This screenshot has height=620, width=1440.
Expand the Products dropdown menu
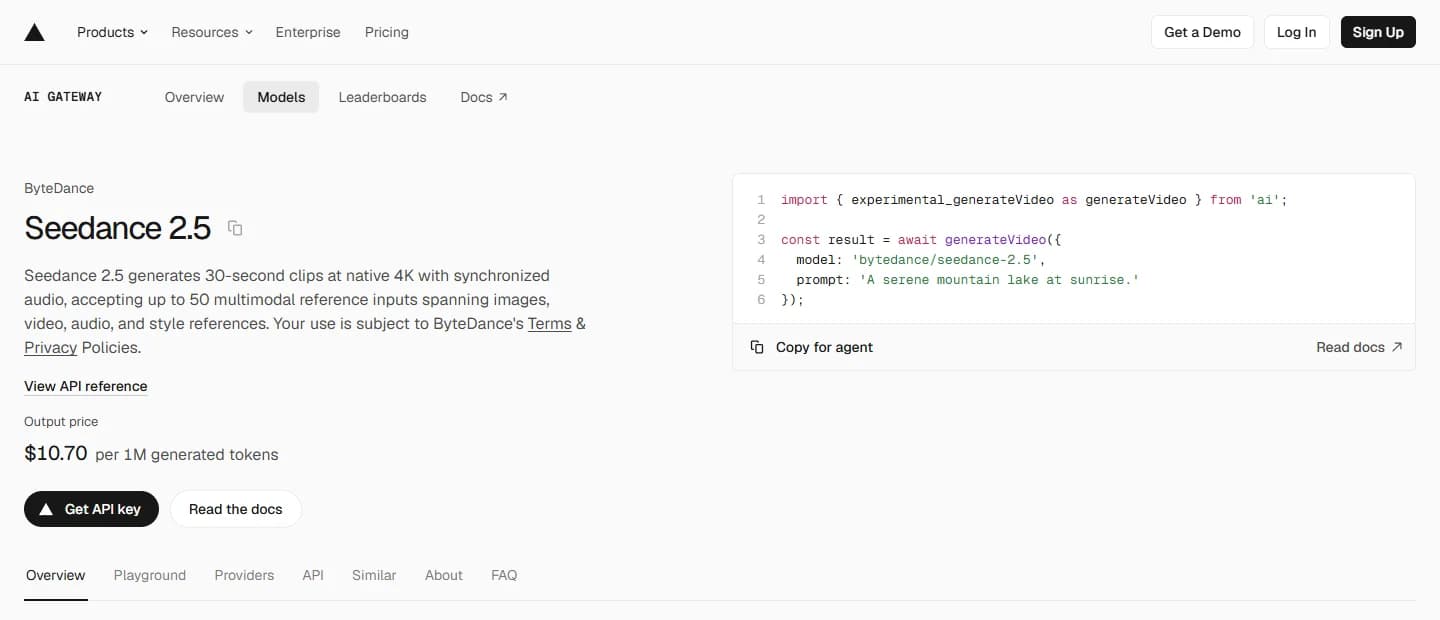(112, 32)
